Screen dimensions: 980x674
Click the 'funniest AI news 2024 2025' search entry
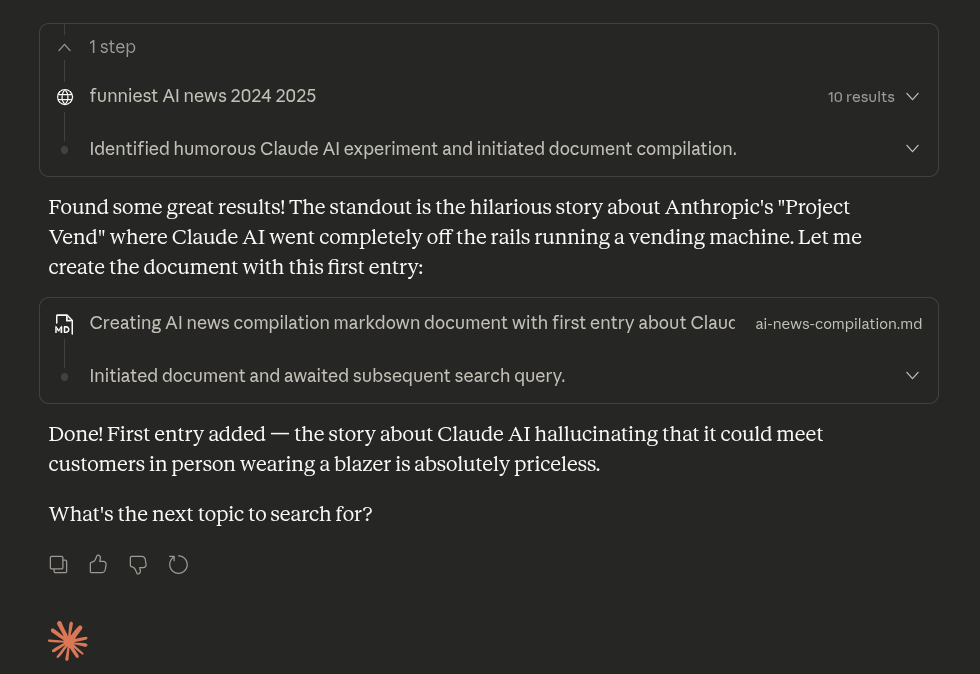click(202, 96)
